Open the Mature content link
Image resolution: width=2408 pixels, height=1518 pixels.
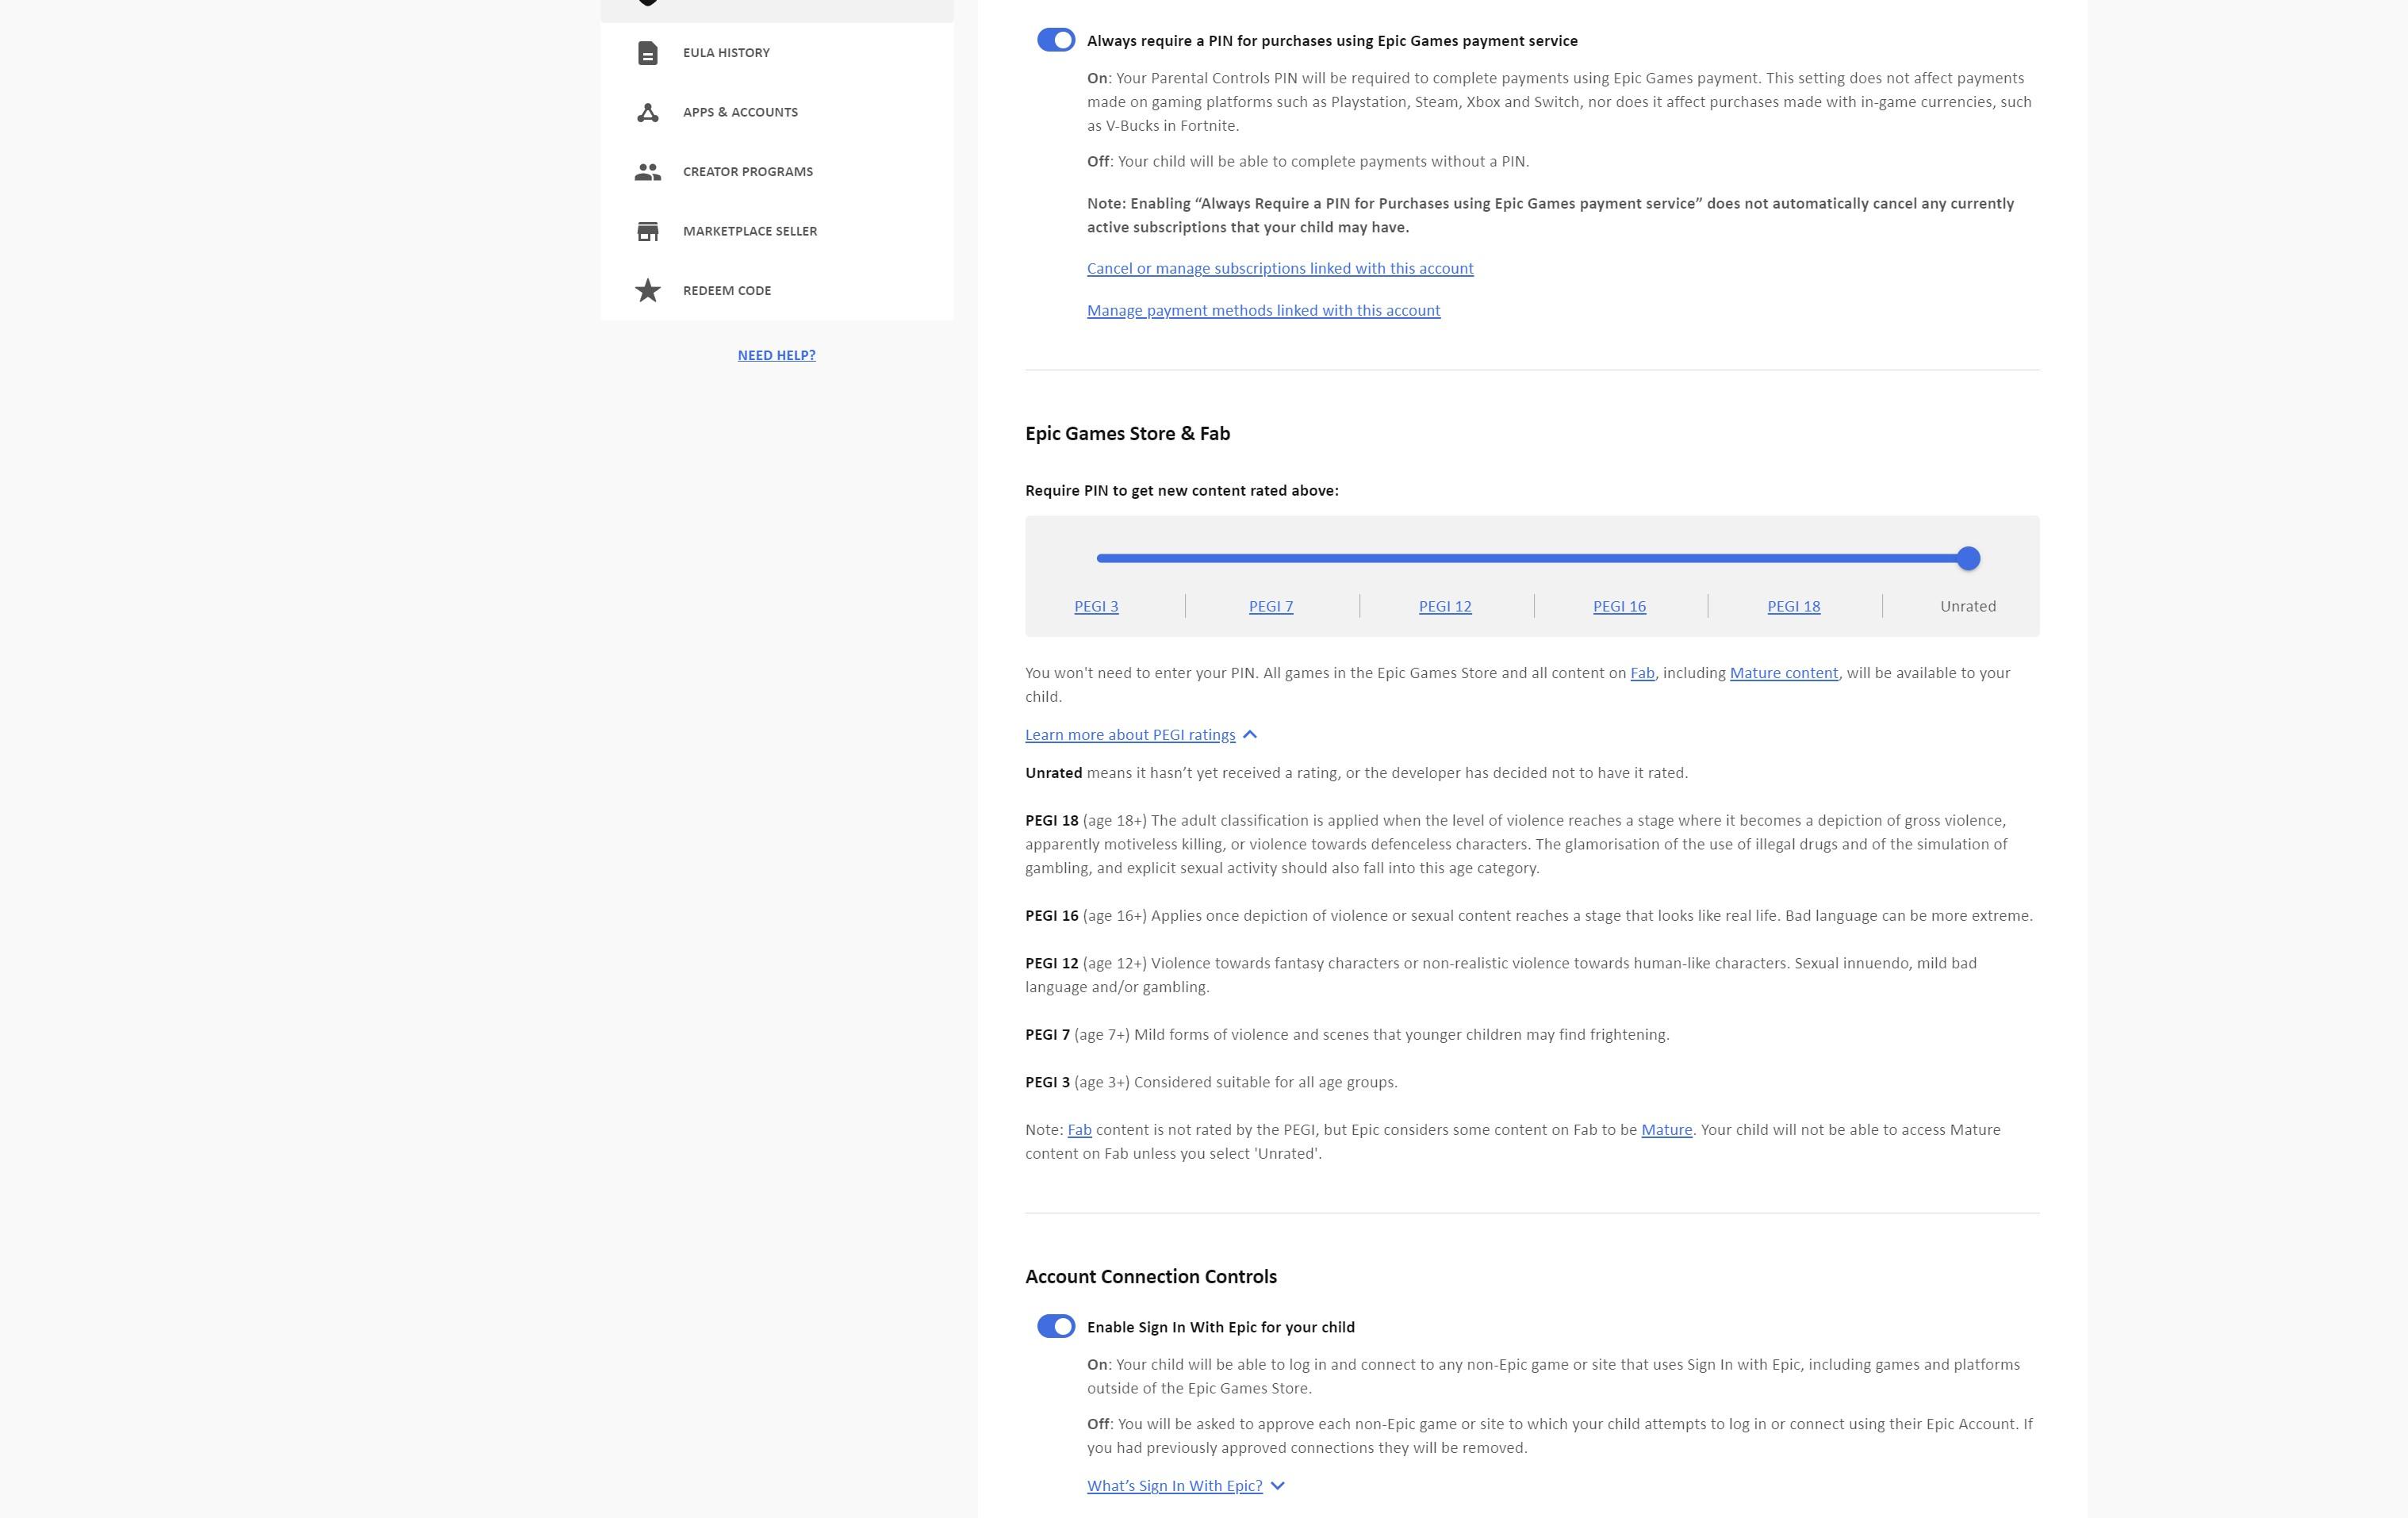click(x=1783, y=673)
